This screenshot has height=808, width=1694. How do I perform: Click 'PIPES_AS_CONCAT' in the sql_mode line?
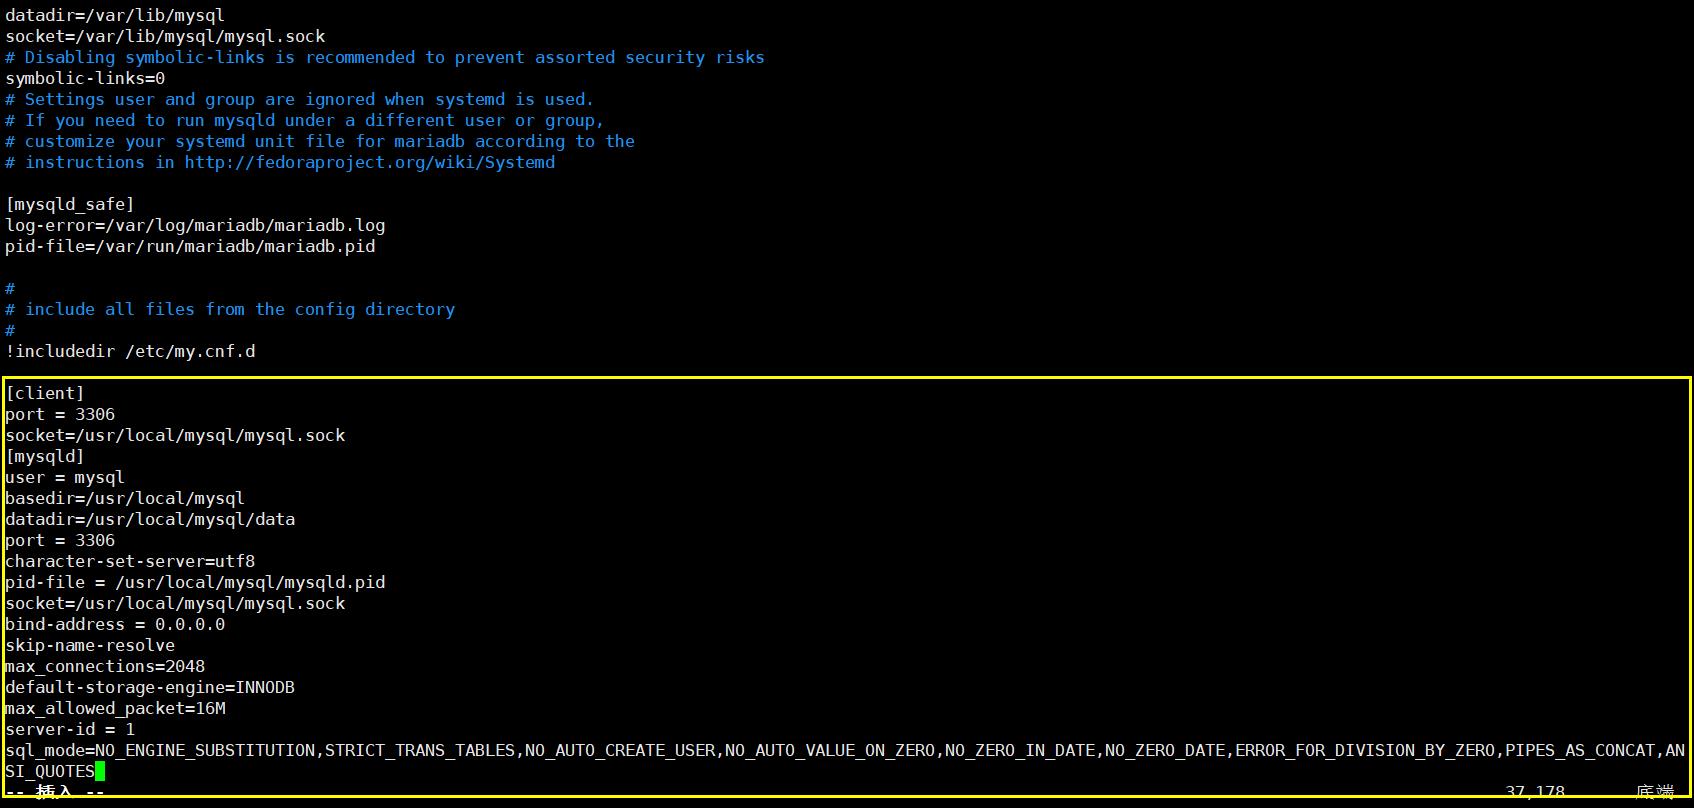(1580, 750)
